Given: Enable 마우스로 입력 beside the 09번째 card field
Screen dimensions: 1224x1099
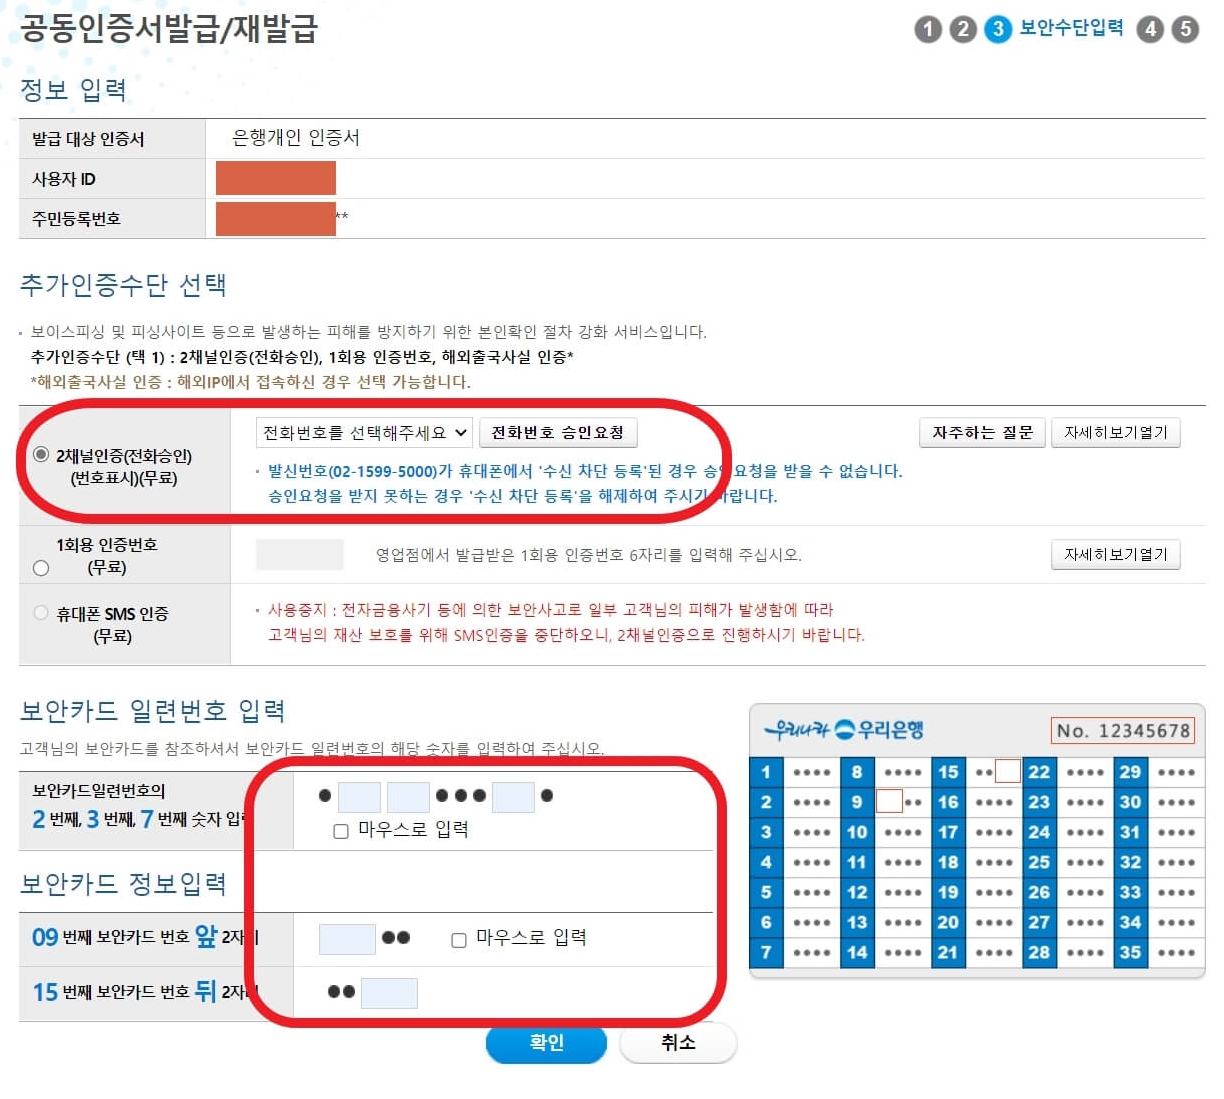Looking at the screenshot, I should (458, 939).
